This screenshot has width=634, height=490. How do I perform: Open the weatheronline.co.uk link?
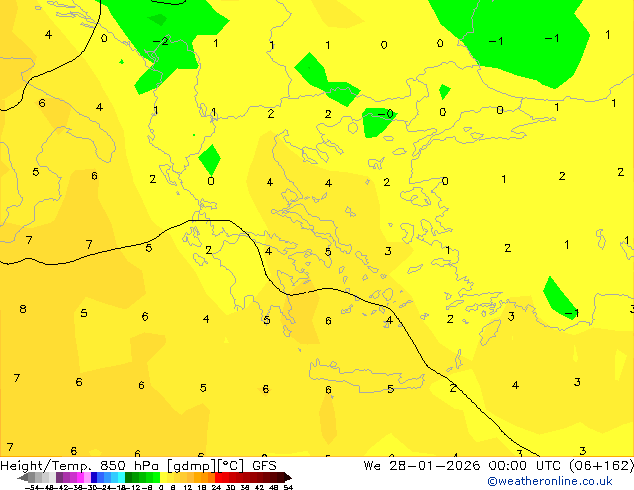[x=550, y=481]
